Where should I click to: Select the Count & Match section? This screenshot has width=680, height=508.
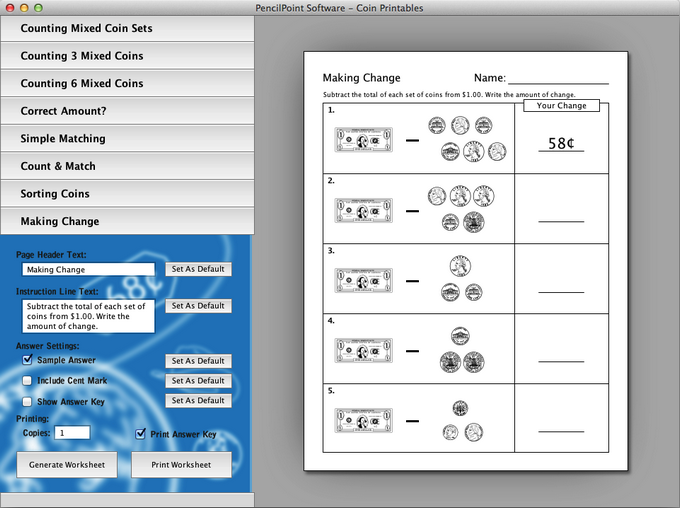point(126,166)
